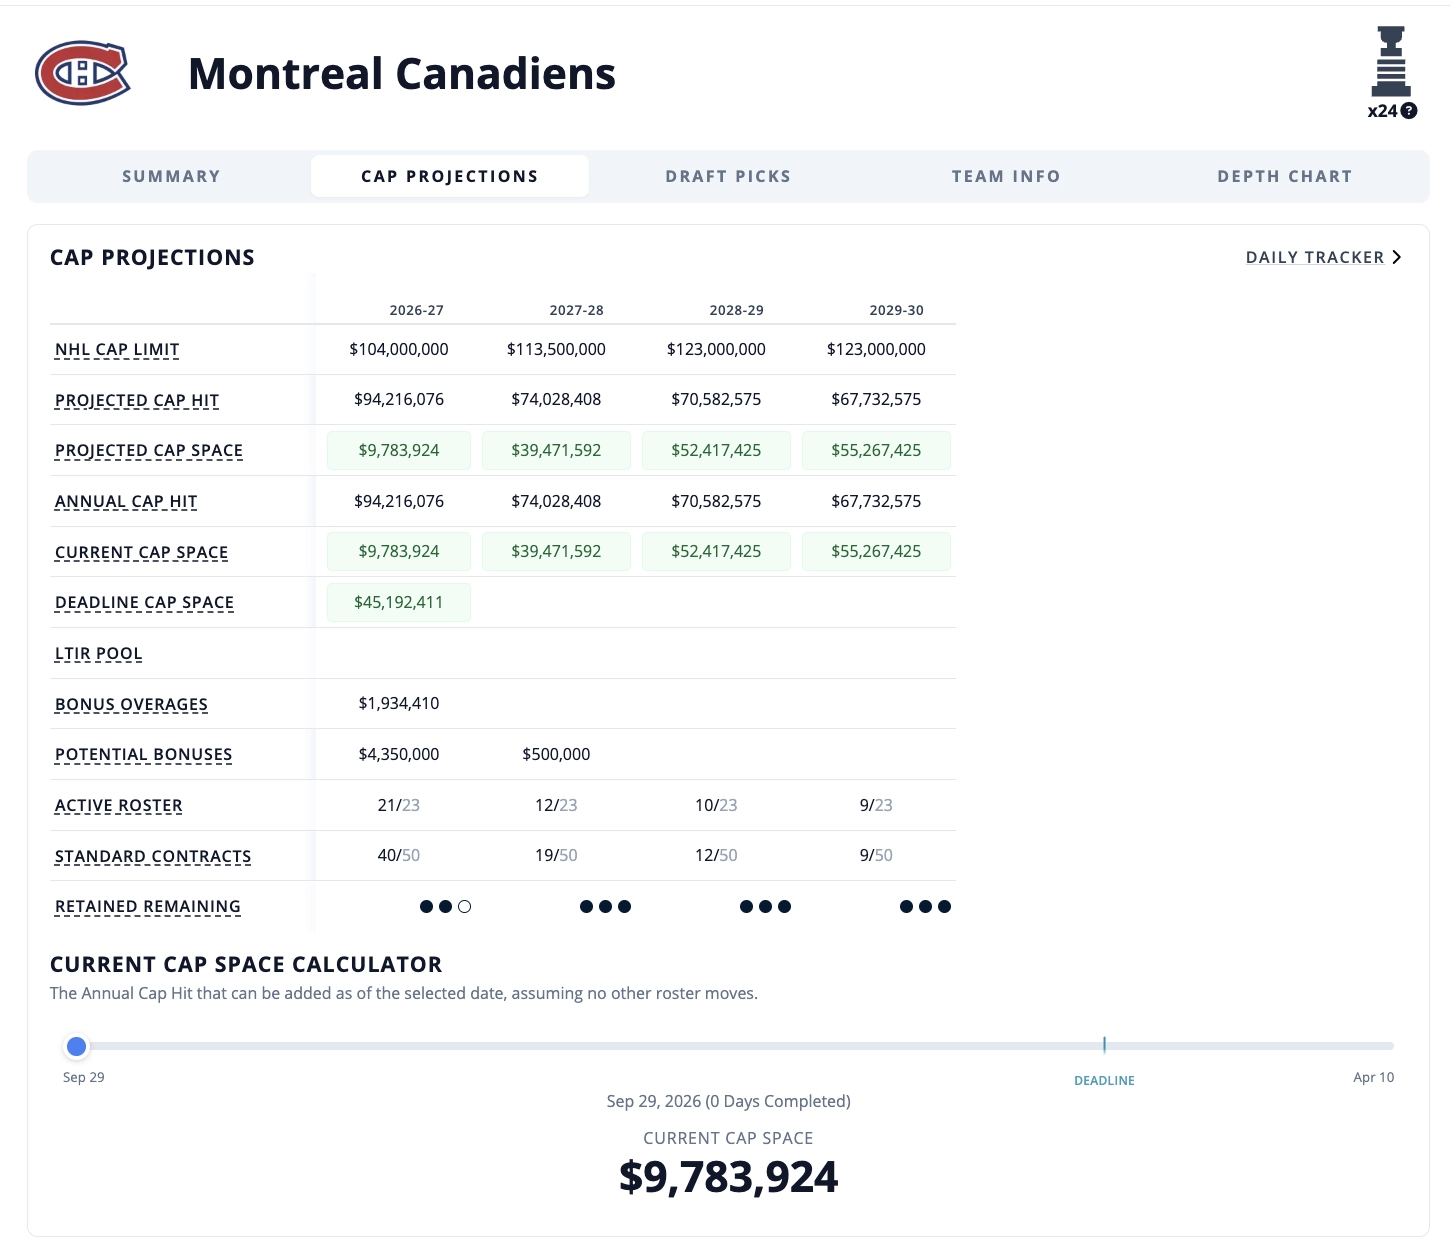Open the Daily Tracker link
1450x1250 pixels.
coord(1315,257)
